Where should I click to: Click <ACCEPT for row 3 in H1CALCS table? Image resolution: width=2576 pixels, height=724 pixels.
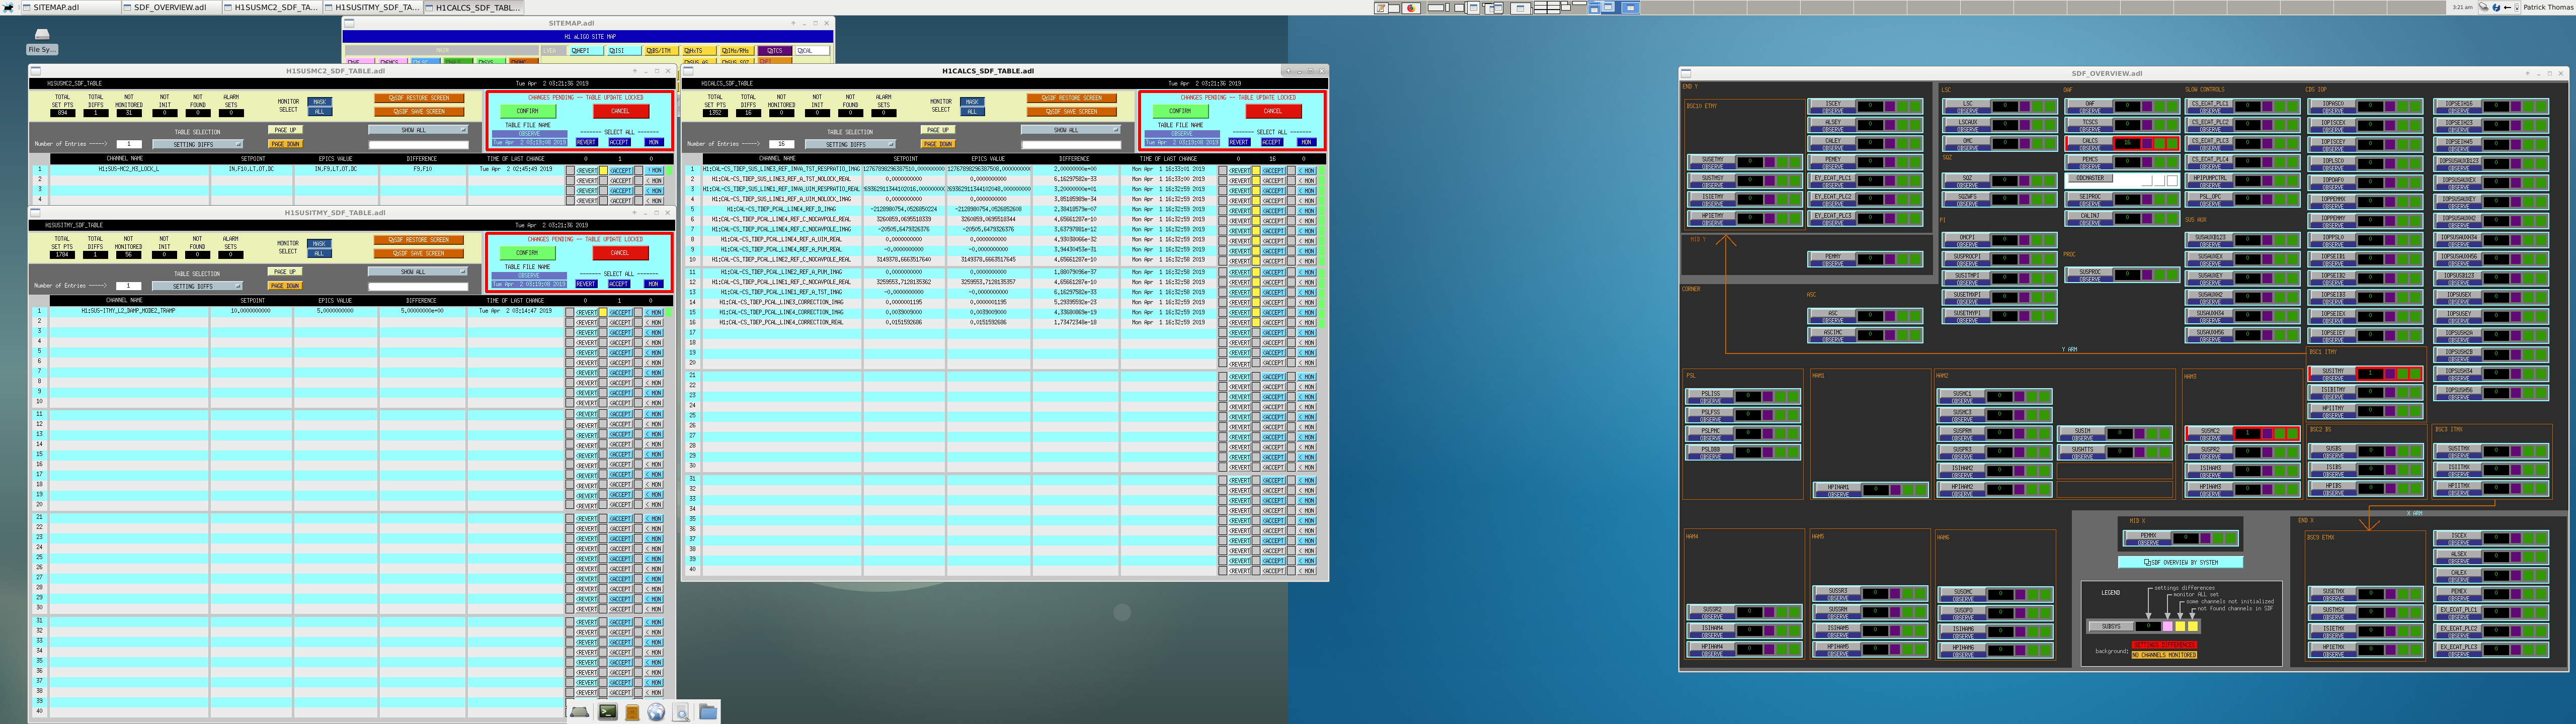[1273, 191]
